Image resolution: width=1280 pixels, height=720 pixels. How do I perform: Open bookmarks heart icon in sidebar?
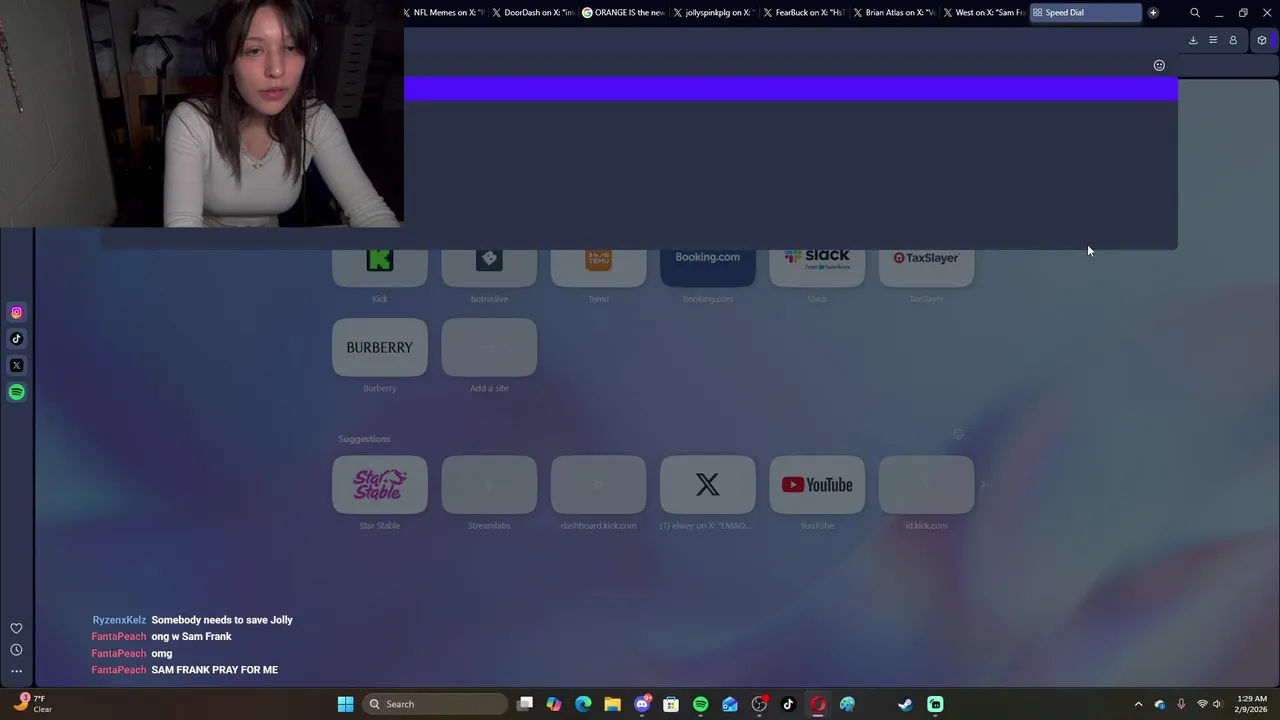(x=16, y=628)
